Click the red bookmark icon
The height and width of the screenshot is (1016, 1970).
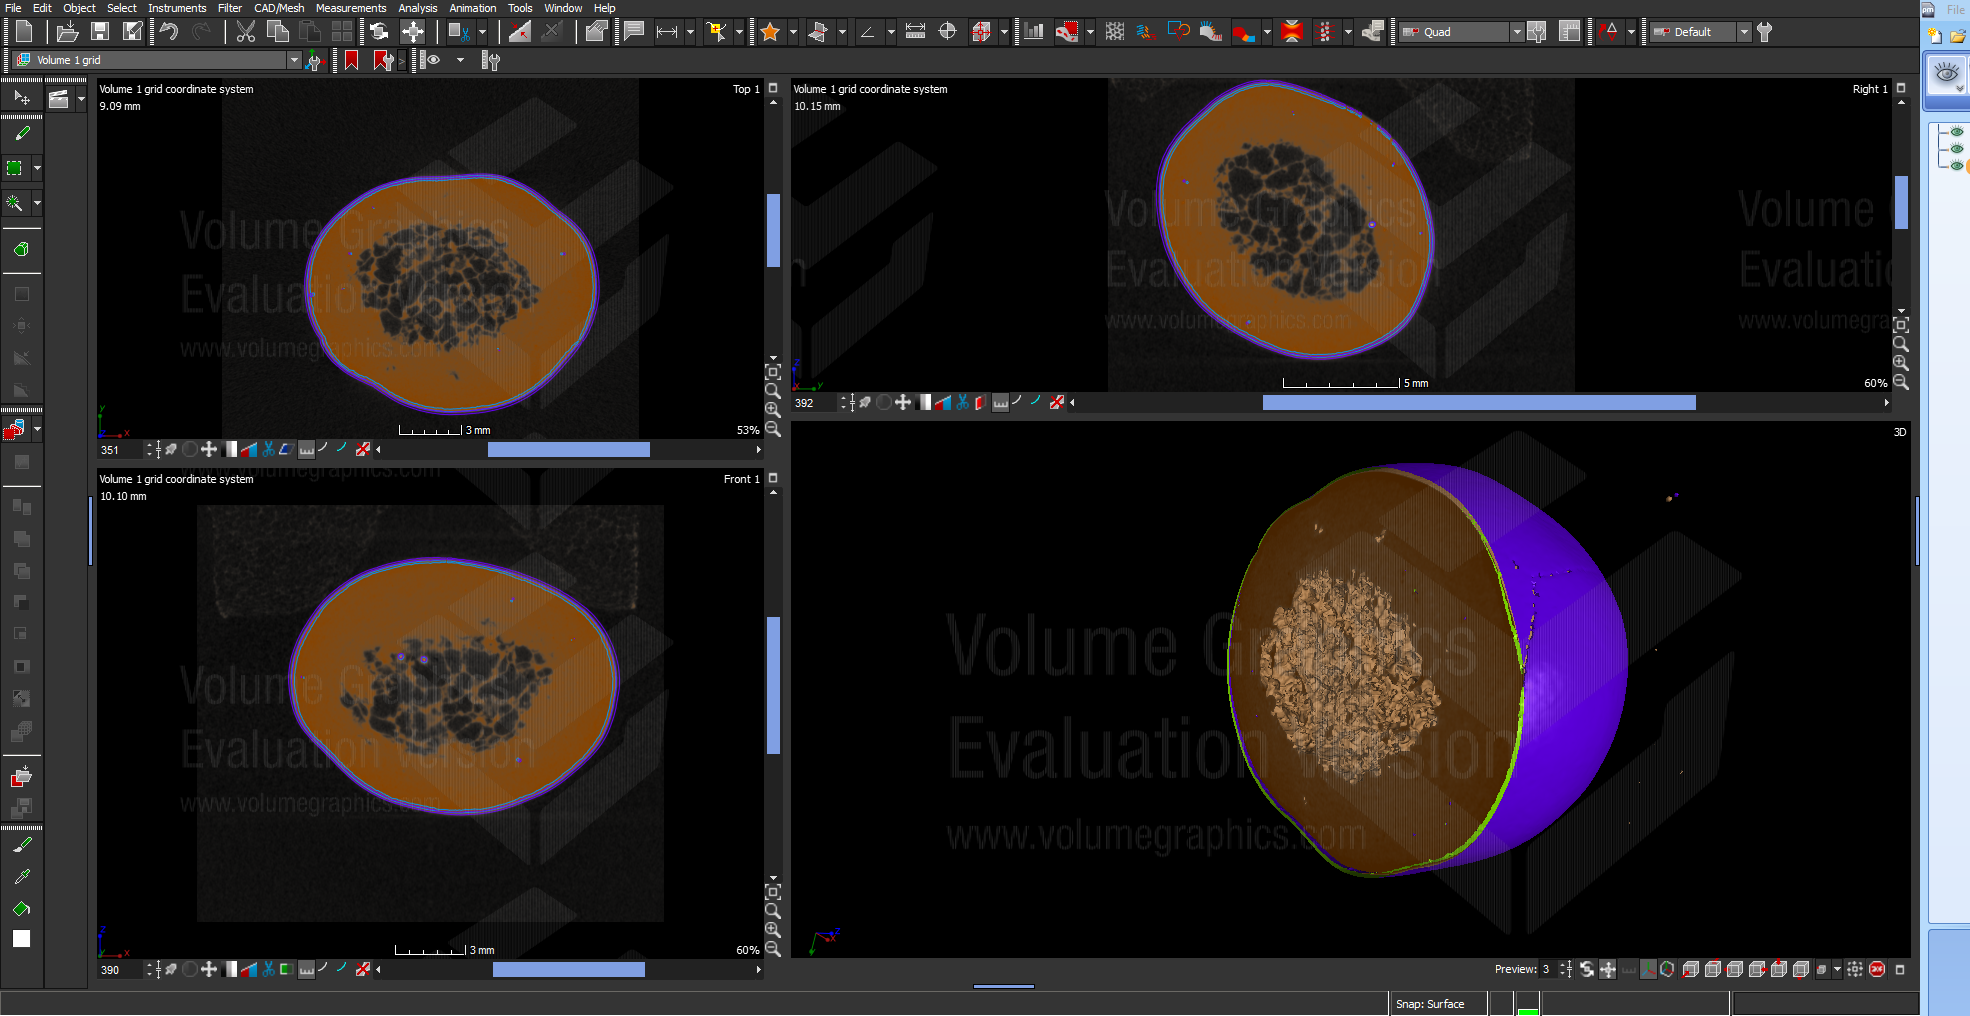352,61
